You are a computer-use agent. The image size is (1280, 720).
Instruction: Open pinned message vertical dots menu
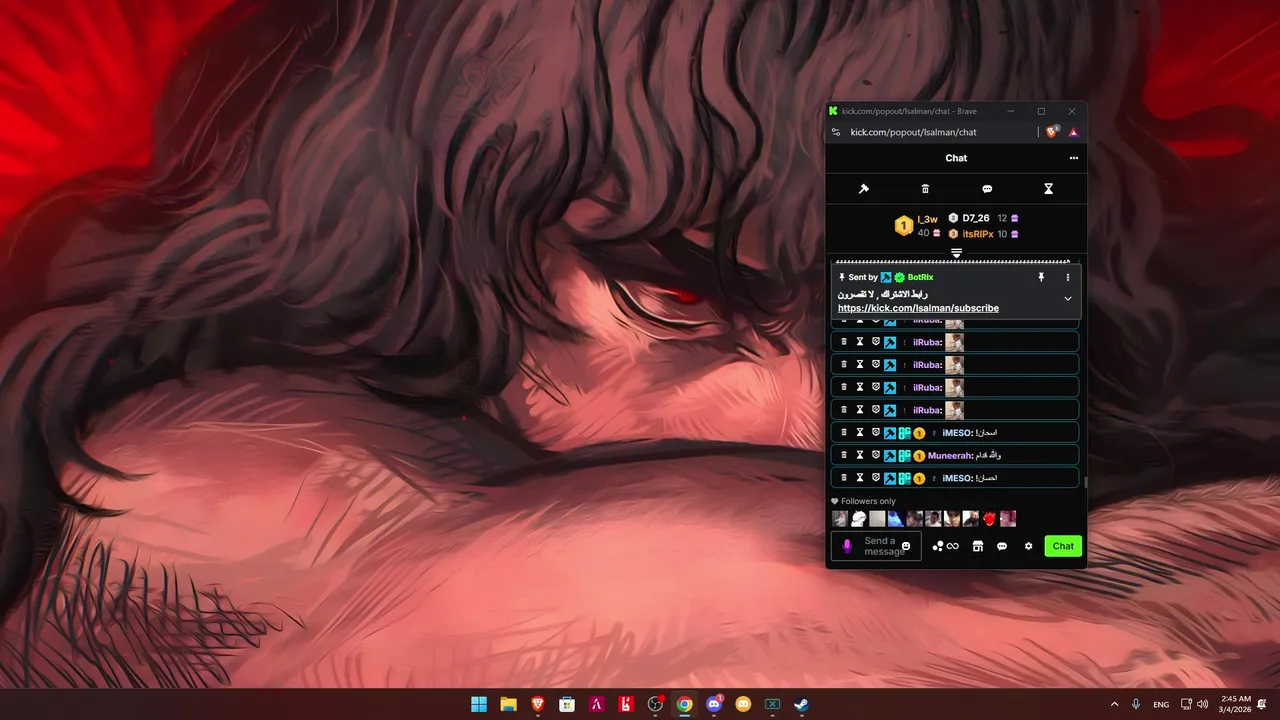tap(1067, 277)
